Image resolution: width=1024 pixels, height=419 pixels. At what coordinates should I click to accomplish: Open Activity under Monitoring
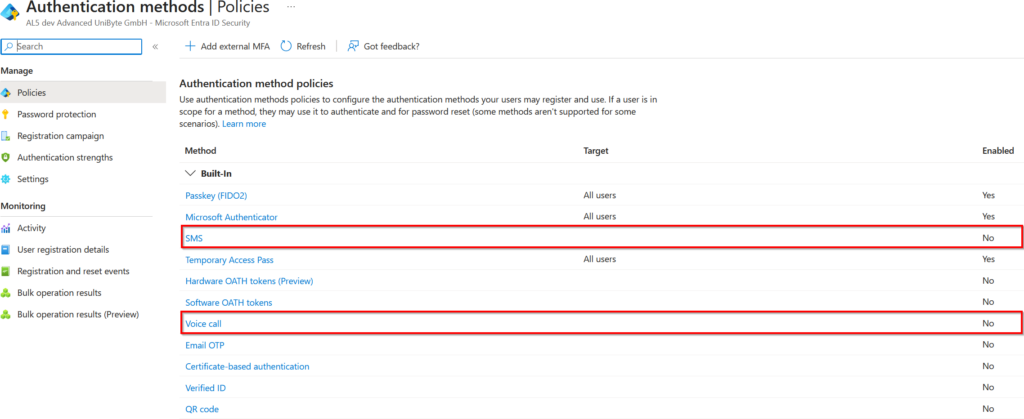tap(31, 228)
